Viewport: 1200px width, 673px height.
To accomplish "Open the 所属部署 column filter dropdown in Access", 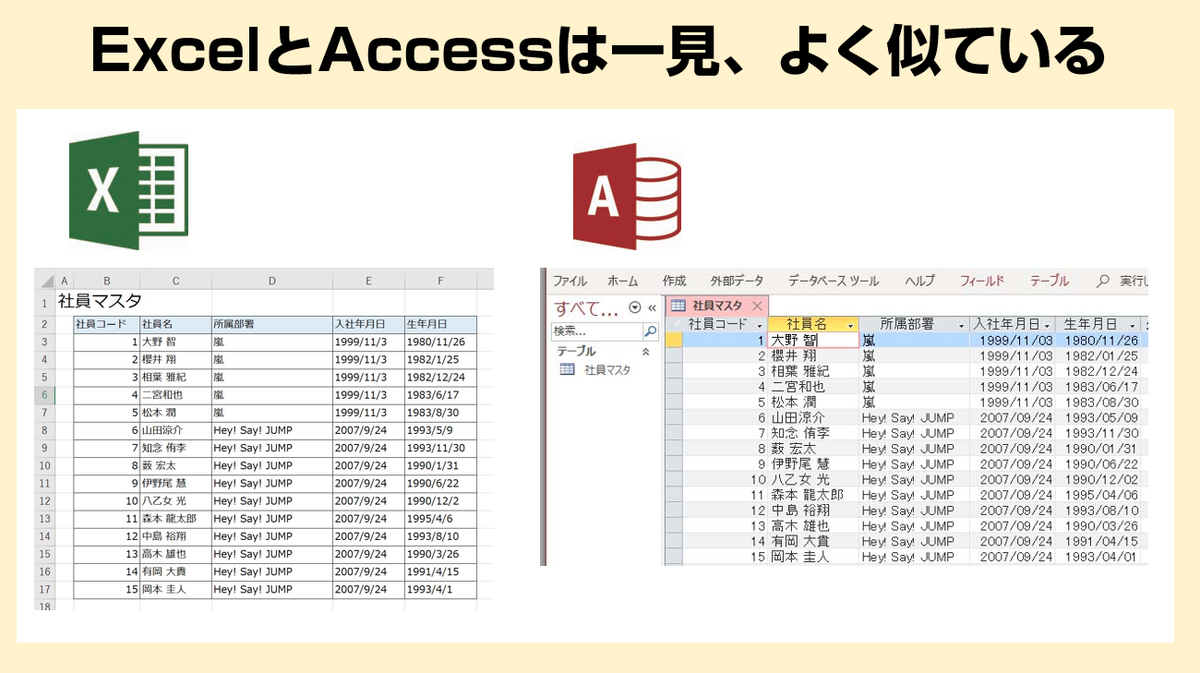I will (x=963, y=325).
